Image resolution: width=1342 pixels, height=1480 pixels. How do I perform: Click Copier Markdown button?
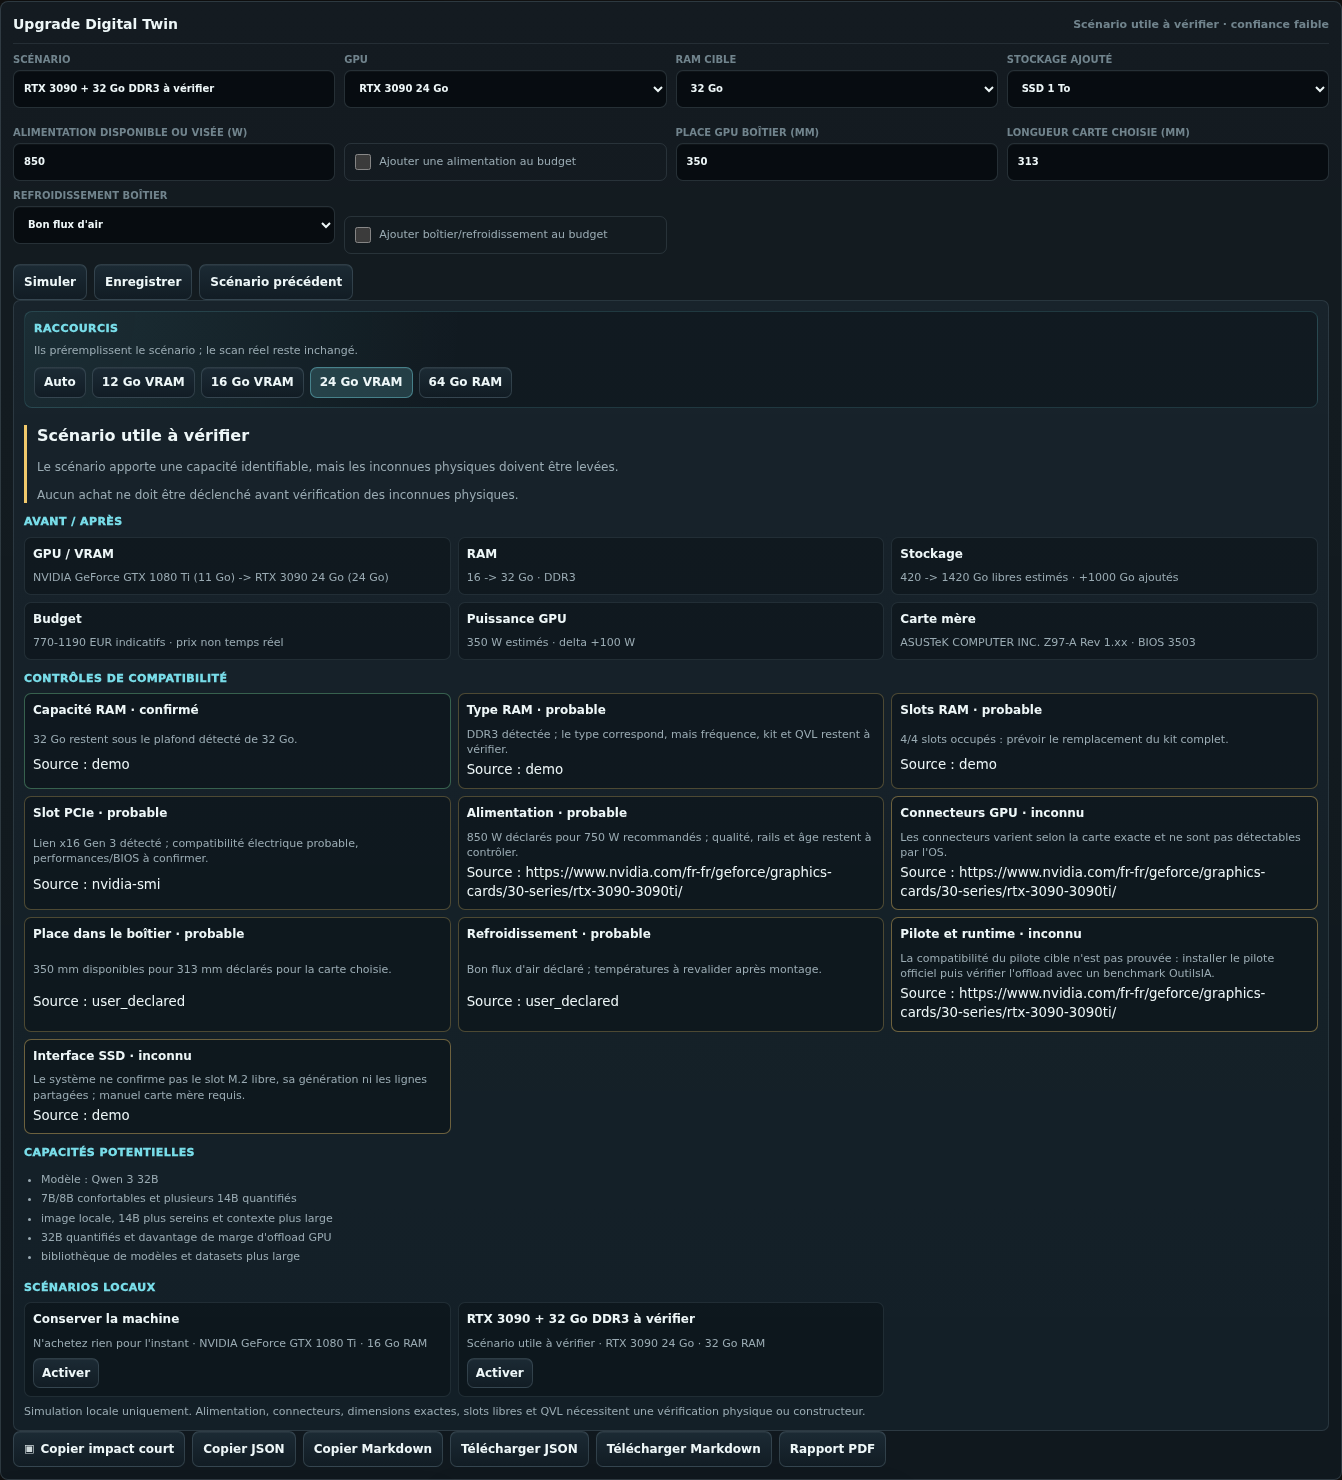(373, 1449)
